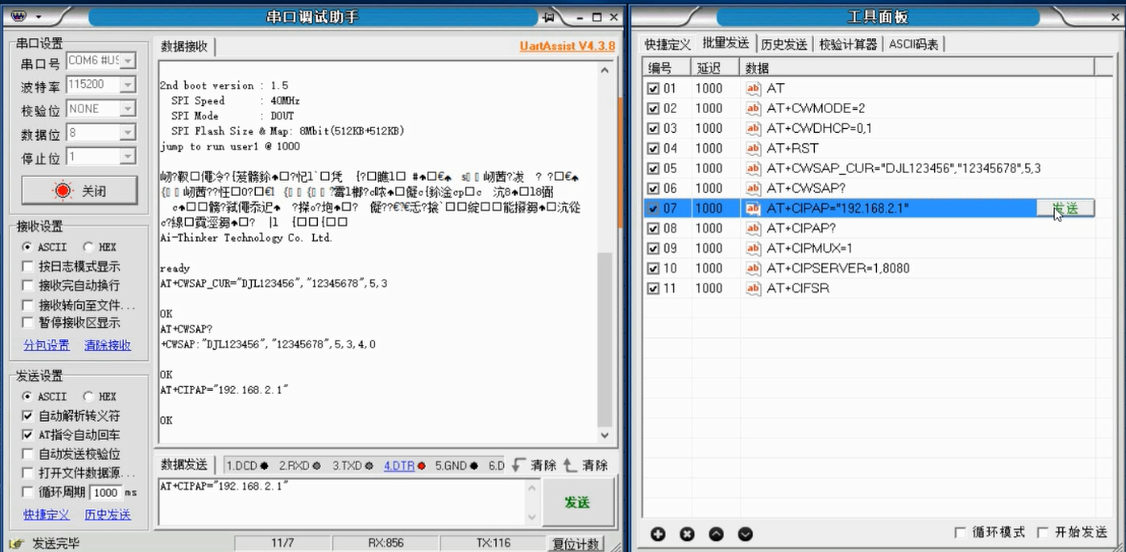Click the add (plus) icon in tool panel
1126x552 pixels.
click(658, 534)
